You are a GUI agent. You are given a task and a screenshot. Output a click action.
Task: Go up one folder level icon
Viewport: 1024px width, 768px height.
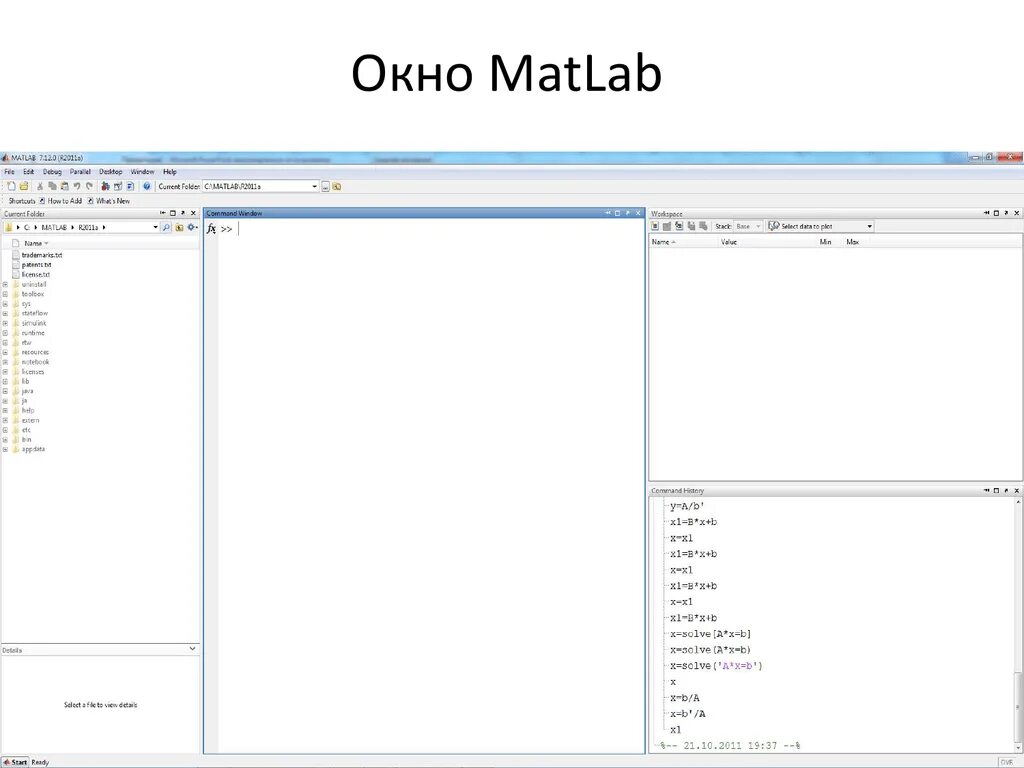coord(337,187)
